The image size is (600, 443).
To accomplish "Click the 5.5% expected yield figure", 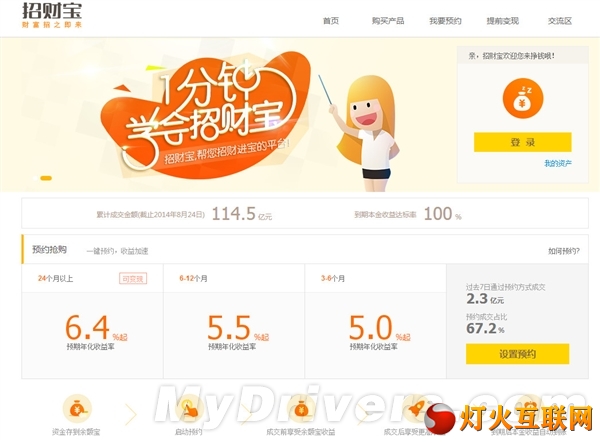I will click(x=238, y=328).
